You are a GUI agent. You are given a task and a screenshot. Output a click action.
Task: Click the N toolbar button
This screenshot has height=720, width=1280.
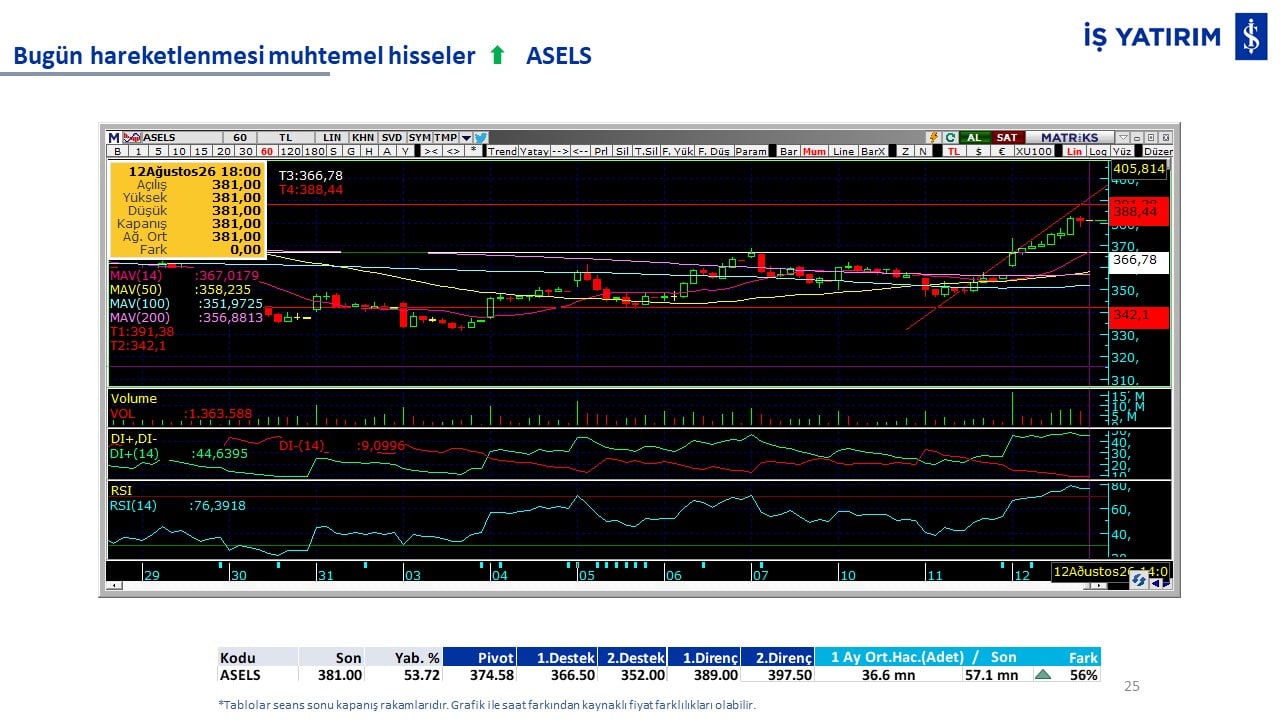coord(923,151)
